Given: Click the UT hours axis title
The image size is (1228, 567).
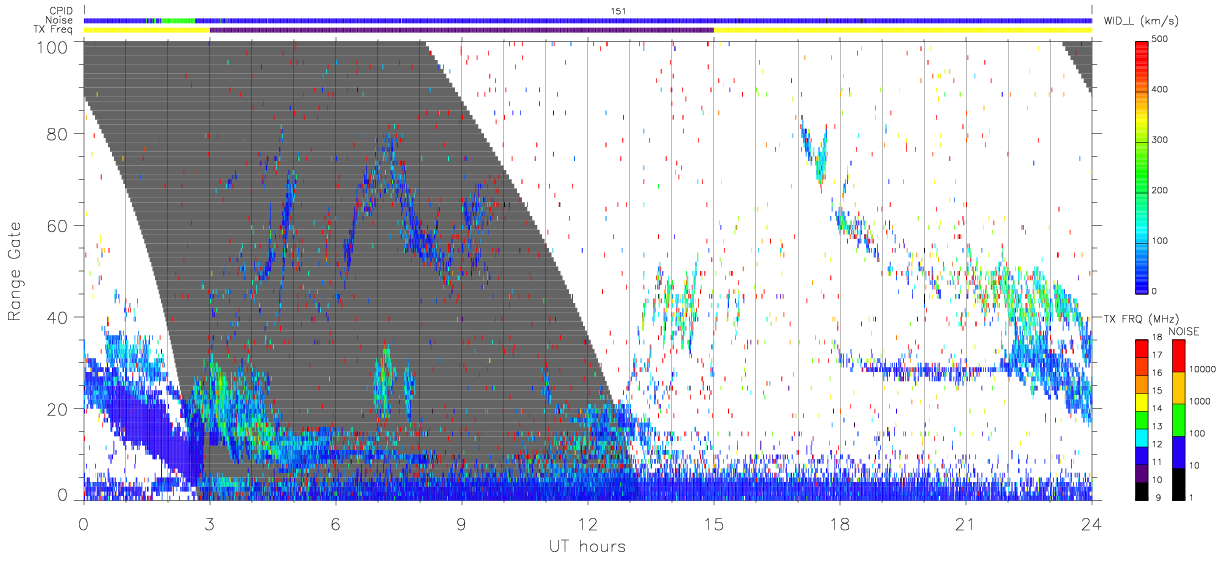Looking at the screenshot, I should [x=586, y=546].
